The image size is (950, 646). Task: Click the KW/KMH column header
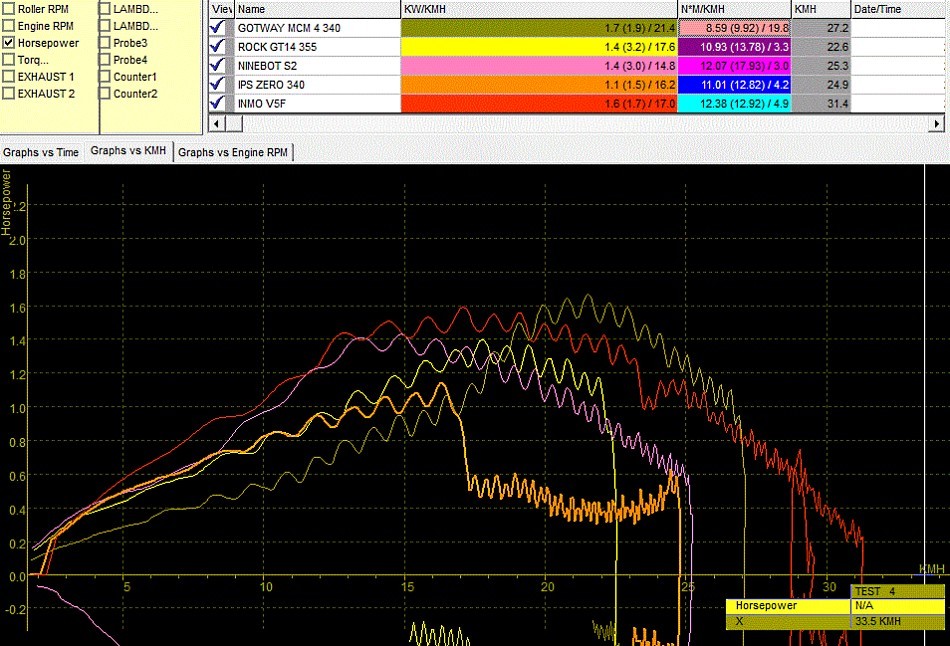pos(538,9)
